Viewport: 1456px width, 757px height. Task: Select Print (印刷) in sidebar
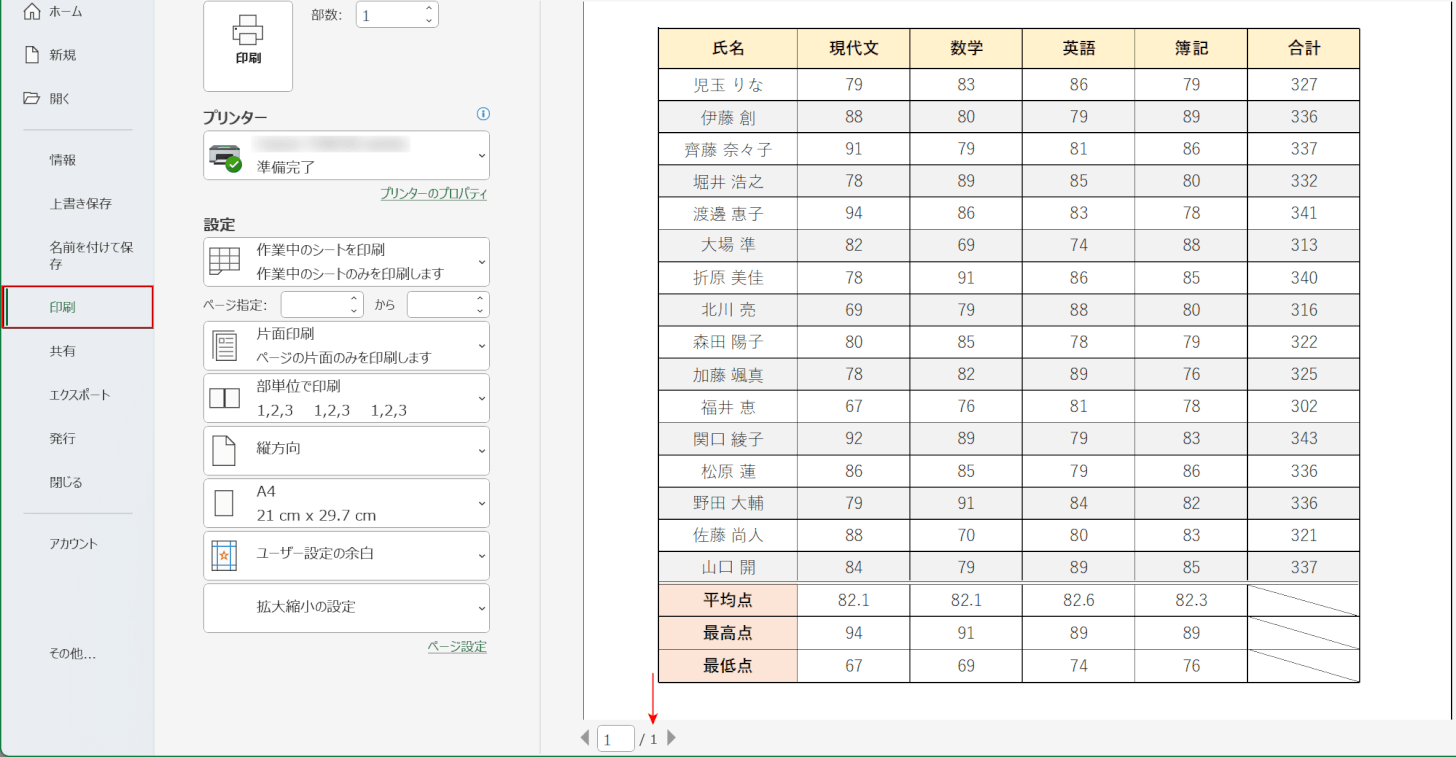78,307
